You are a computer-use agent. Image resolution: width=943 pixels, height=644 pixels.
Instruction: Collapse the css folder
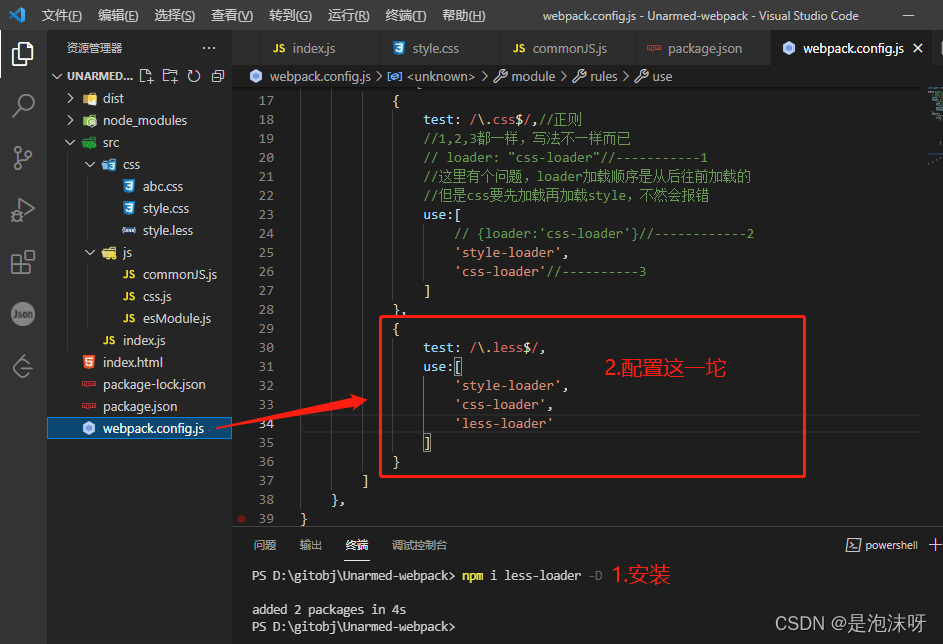click(89, 163)
